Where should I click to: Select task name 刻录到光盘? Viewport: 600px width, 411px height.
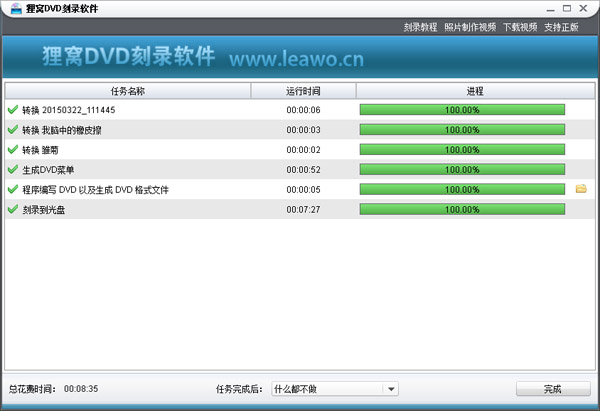click(44, 210)
